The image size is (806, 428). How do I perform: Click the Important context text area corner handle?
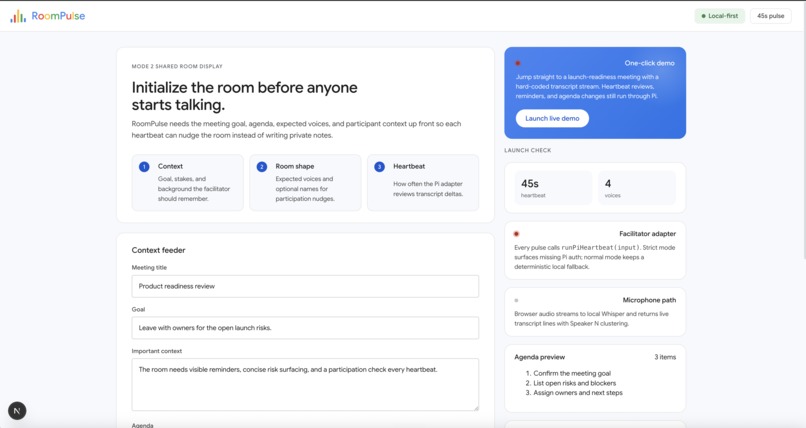(x=476, y=408)
